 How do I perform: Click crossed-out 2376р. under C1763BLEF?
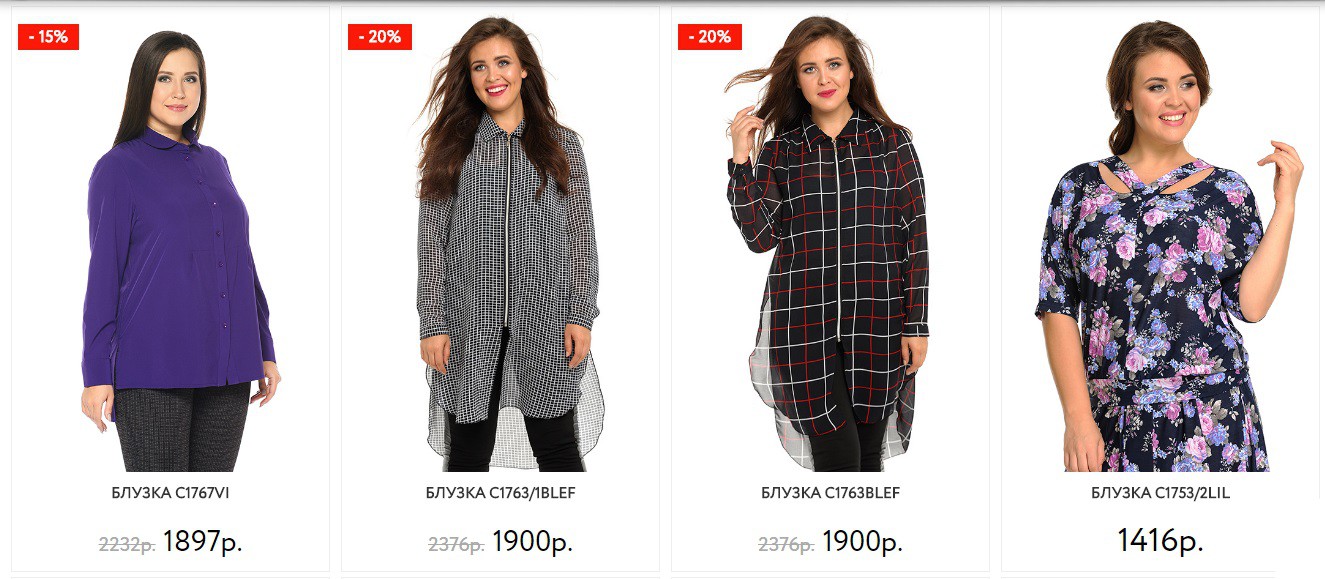[x=787, y=545]
